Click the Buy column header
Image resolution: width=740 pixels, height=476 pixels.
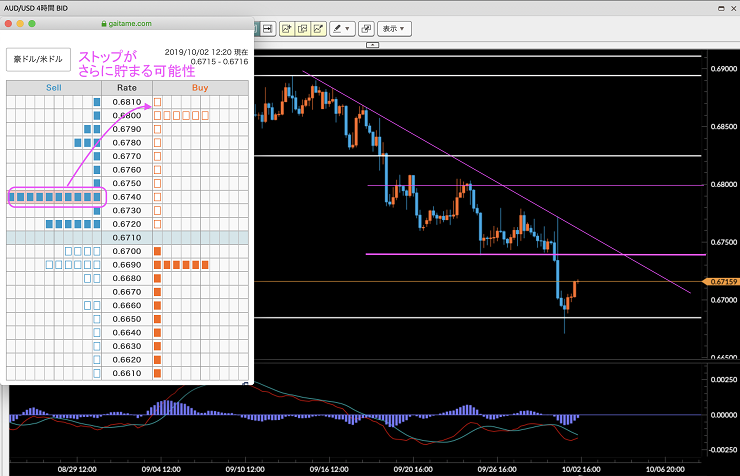200,88
